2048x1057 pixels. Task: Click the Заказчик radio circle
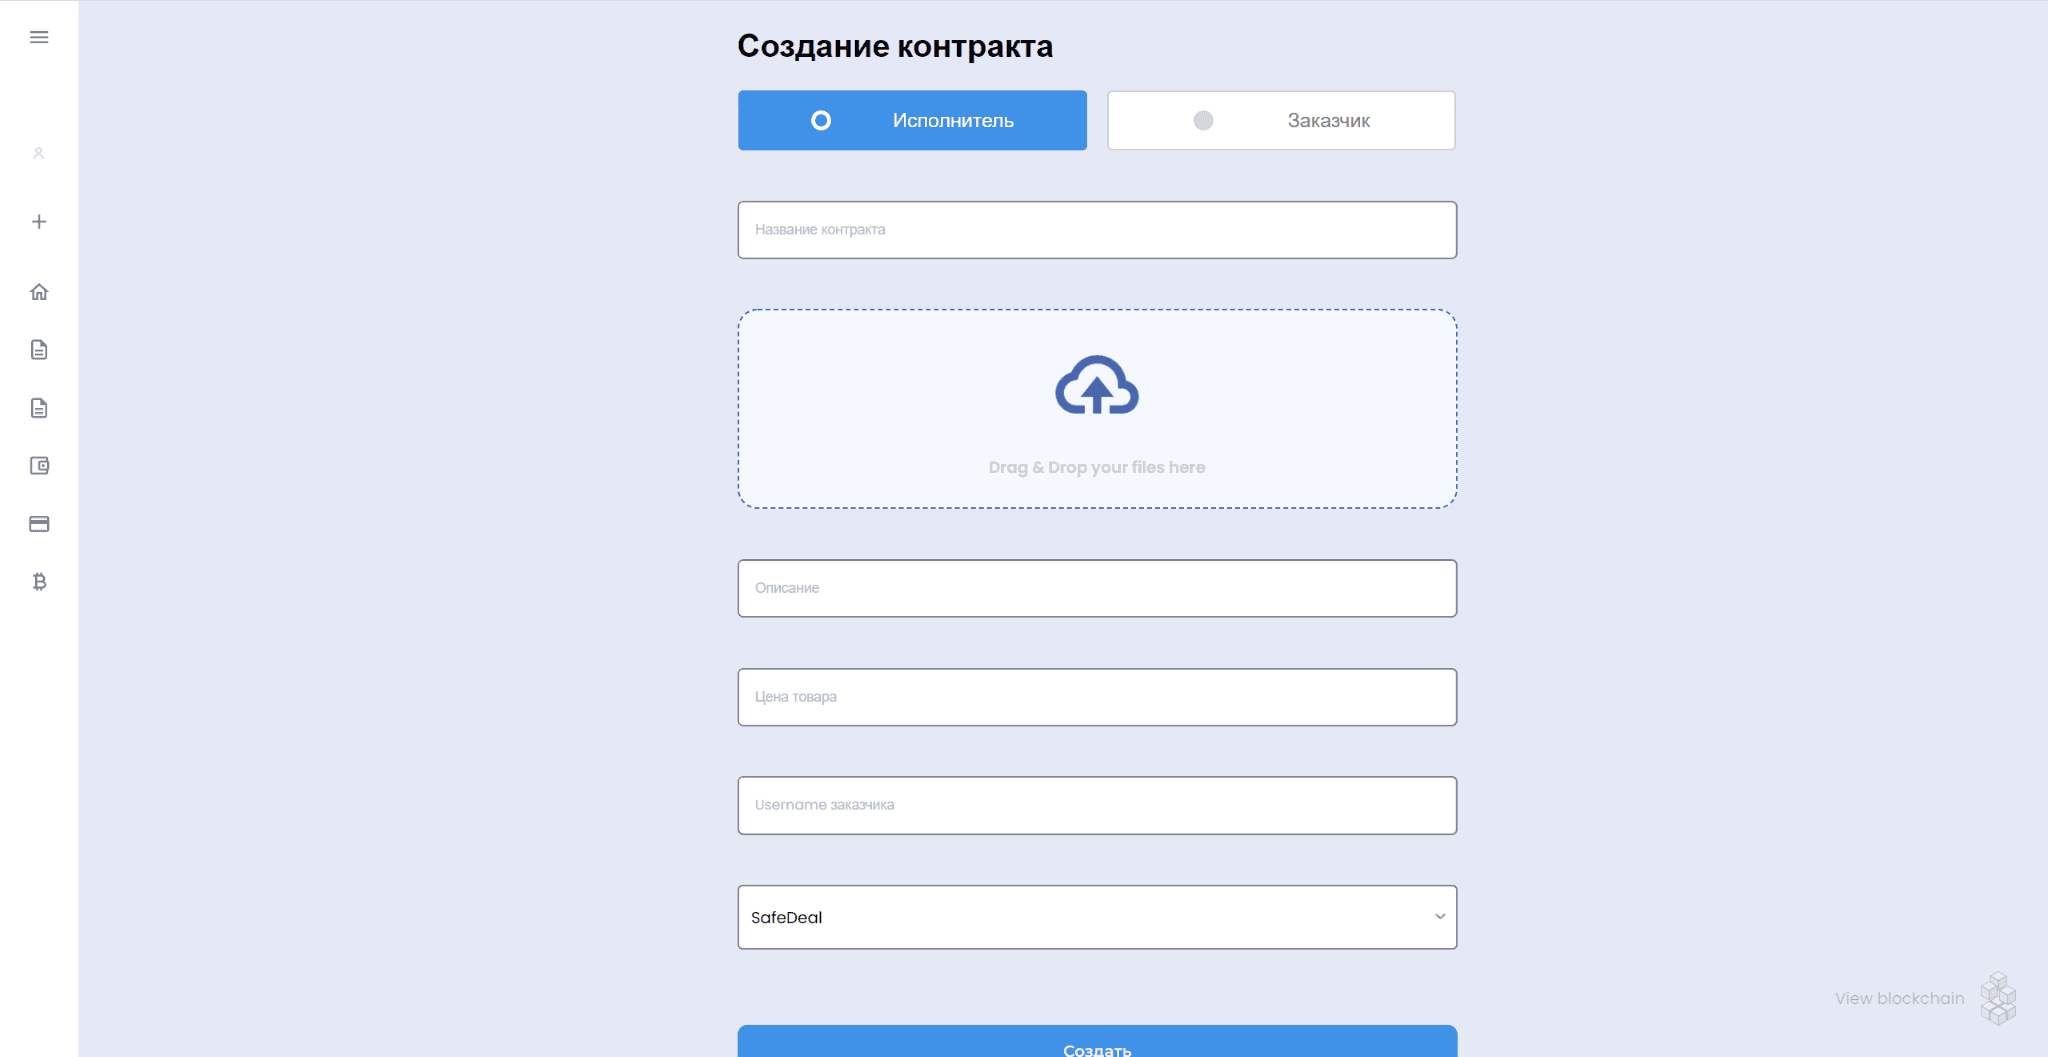[1203, 120]
